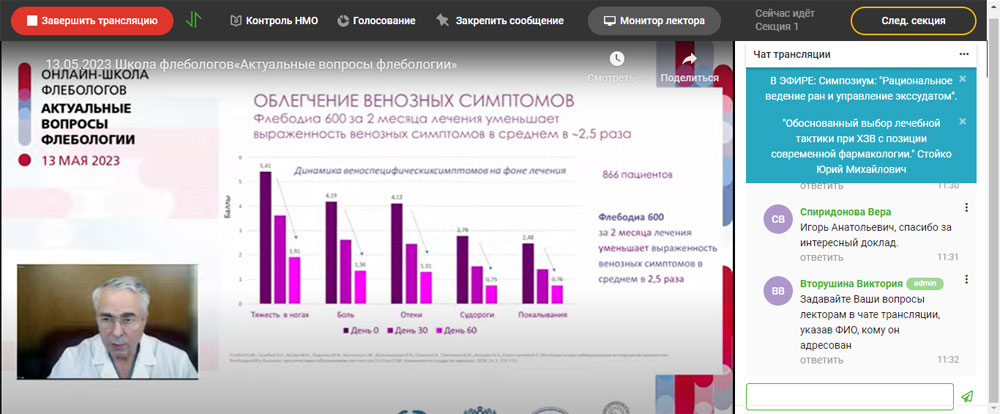Click the Чат трансляции header text
Image resolution: width=1000 pixels, height=414 pixels.
(791, 55)
